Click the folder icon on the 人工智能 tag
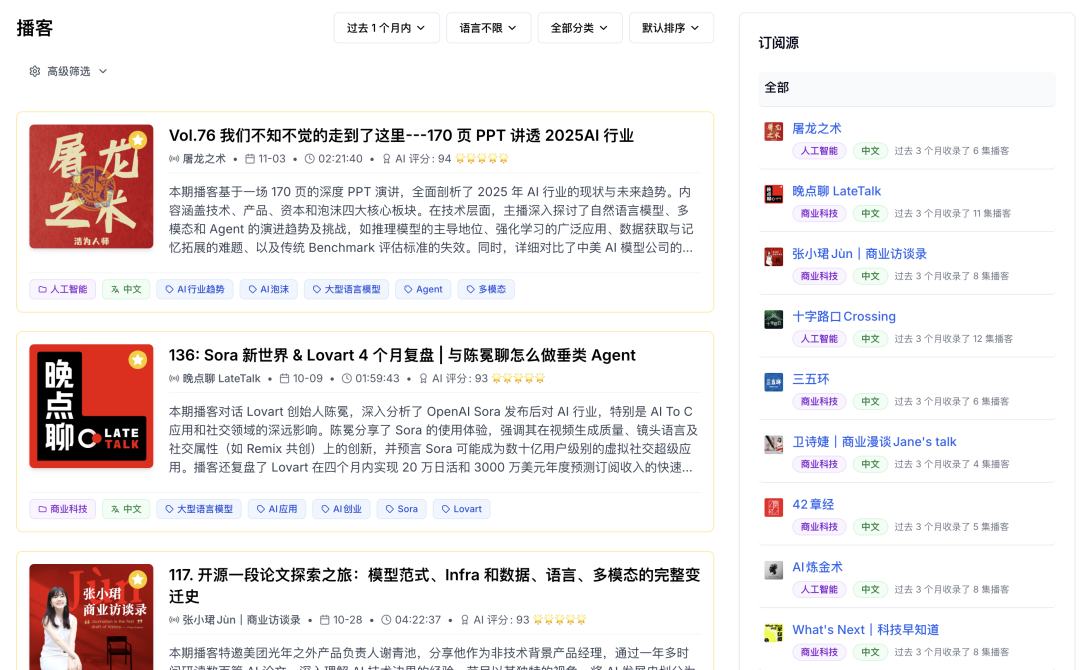The height and width of the screenshot is (670, 1080). pyautogui.click(x=42, y=289)
